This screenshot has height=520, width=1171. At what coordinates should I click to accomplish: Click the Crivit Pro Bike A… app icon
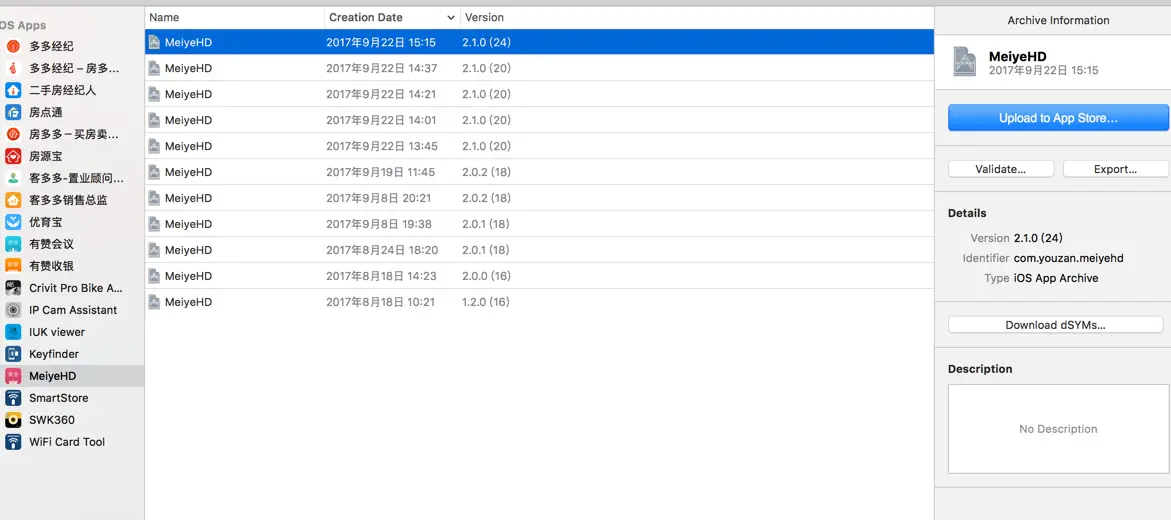tap(13, 288)
